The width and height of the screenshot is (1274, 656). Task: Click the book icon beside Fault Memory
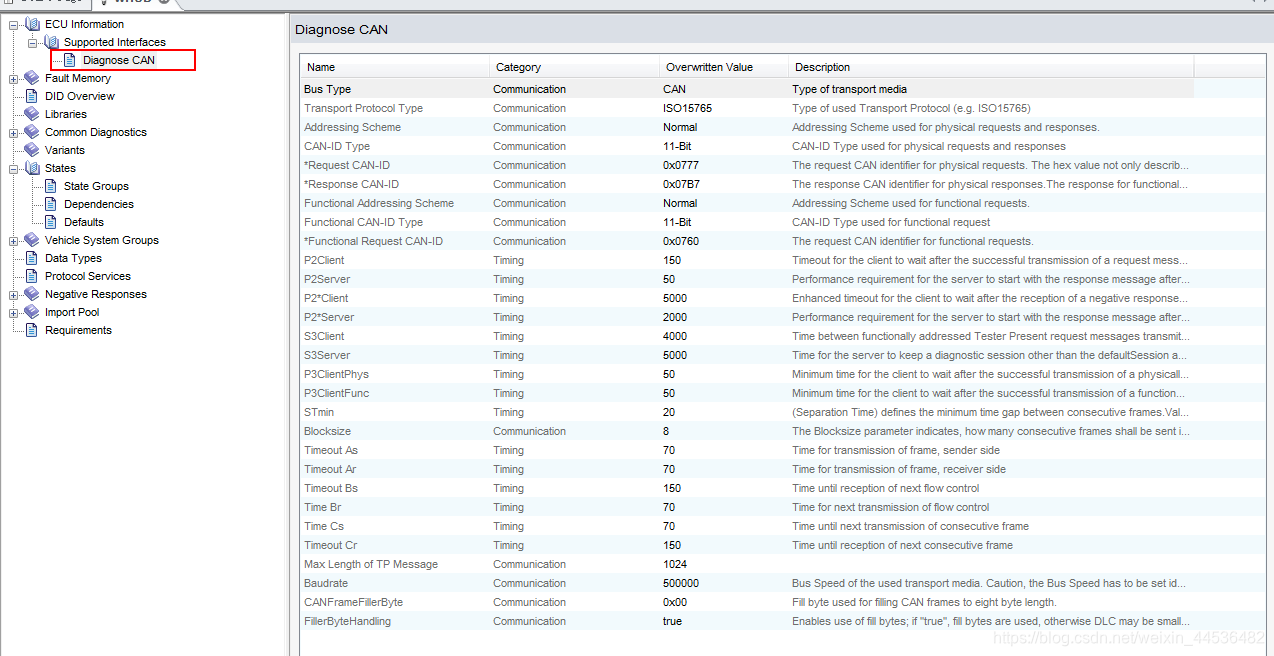pyautogui.click(x=31, y=78)
